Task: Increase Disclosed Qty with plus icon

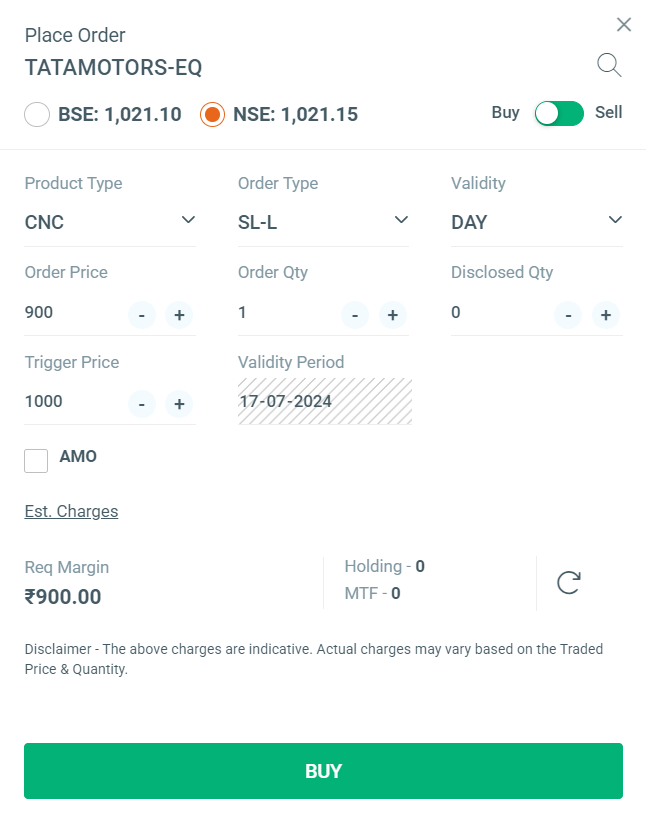Action: (605, 315)
